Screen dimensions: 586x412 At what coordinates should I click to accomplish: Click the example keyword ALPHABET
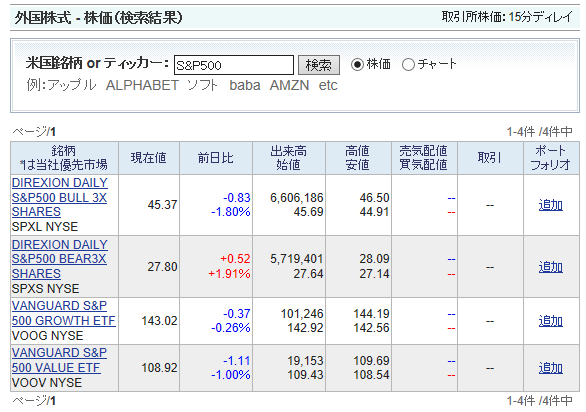pos(142,85)
